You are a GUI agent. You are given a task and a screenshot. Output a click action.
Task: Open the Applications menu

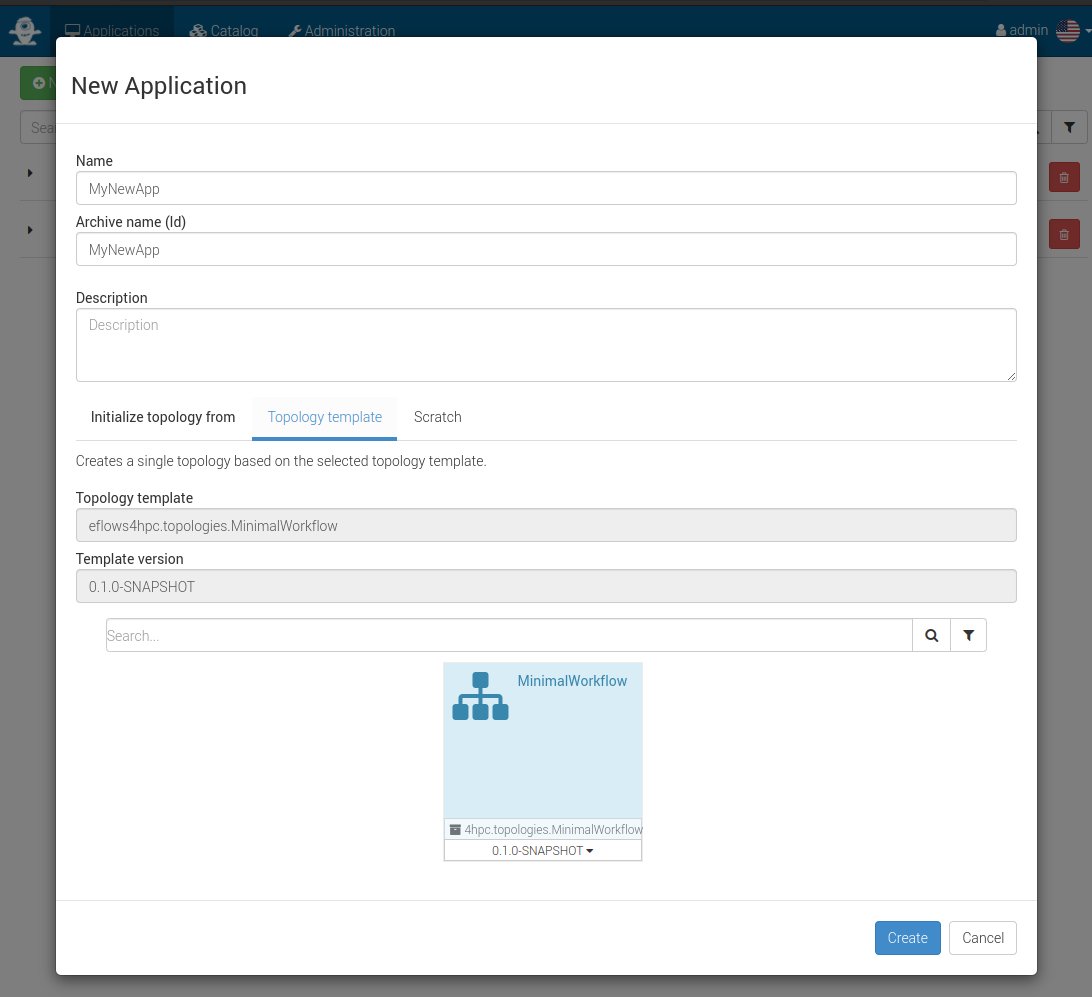tap(112, 31)
